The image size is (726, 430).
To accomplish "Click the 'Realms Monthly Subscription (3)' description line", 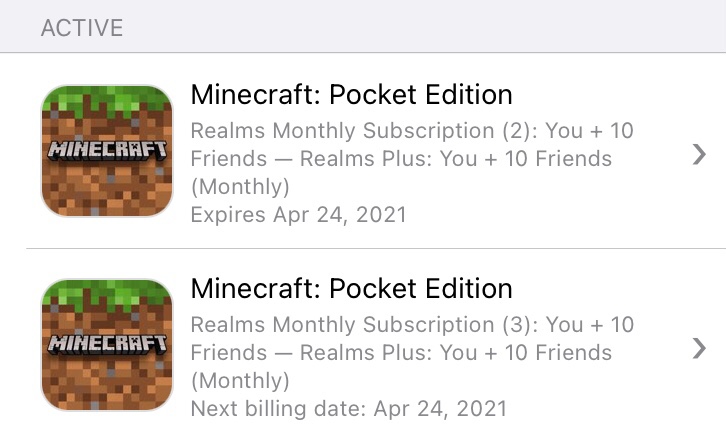I will click(412, 324).
